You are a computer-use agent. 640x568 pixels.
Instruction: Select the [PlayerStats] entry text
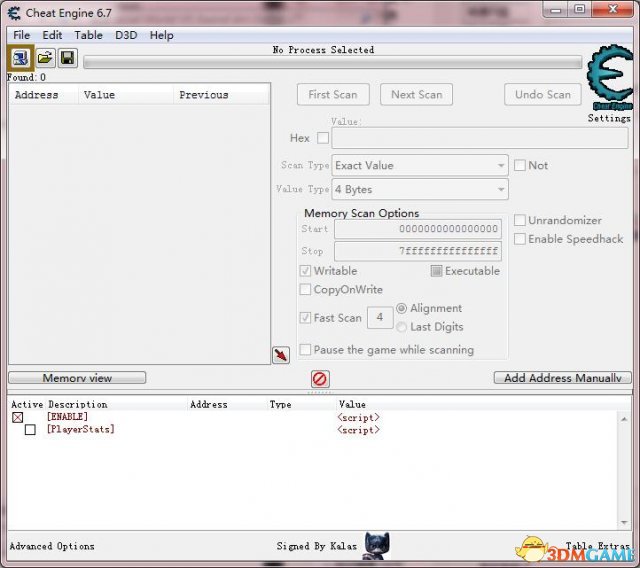[x=80, y=429]
